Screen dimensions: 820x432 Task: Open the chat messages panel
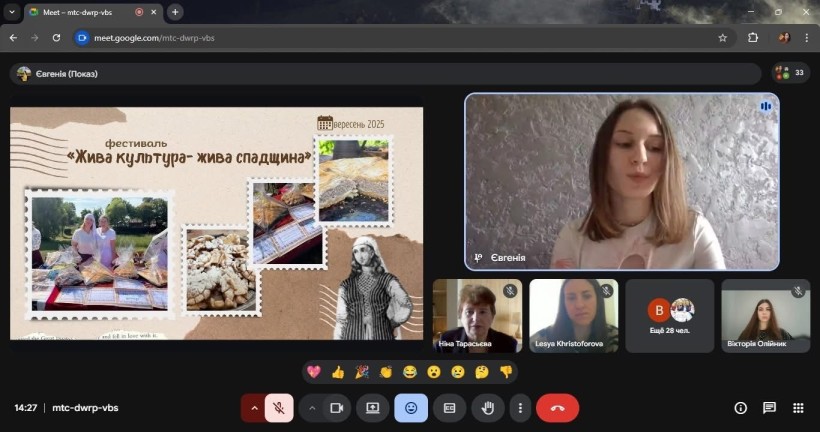[769, 408]
